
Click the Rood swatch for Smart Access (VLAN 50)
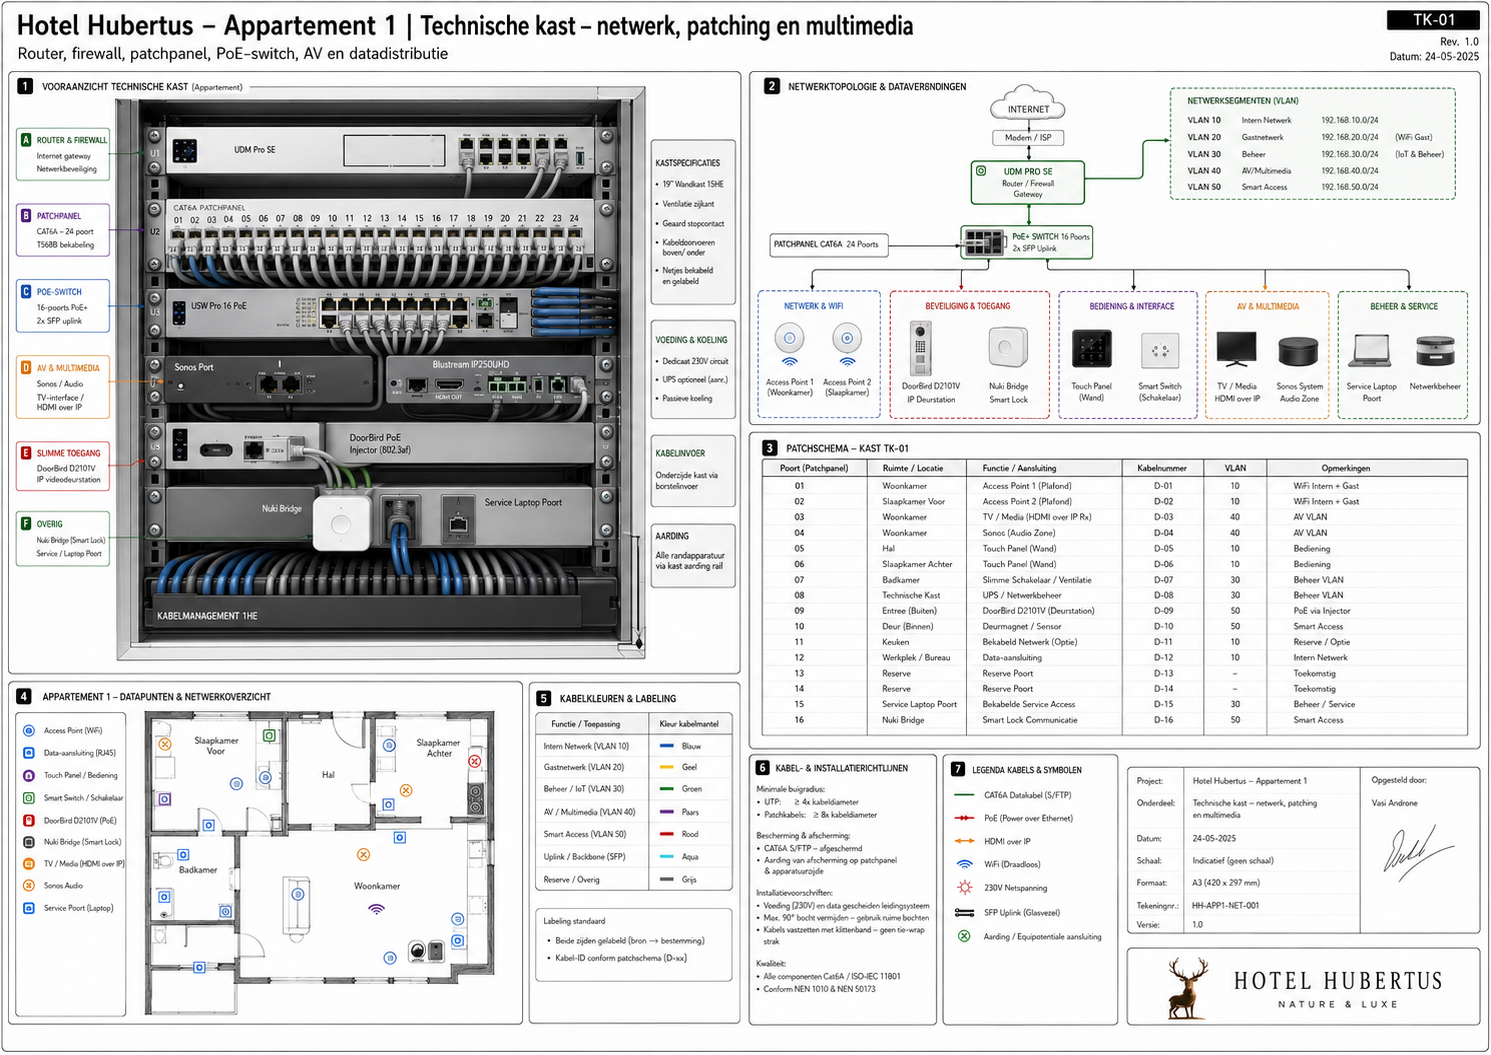tap(666, 834)
